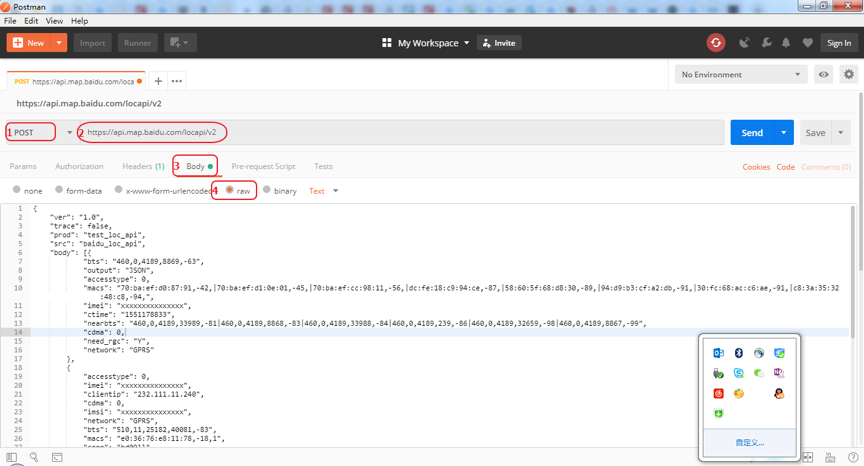Expand the My Workspace dropdown
Image resolution: width=864 pixels, height=466 pixels.
click(x=467, y=43)
